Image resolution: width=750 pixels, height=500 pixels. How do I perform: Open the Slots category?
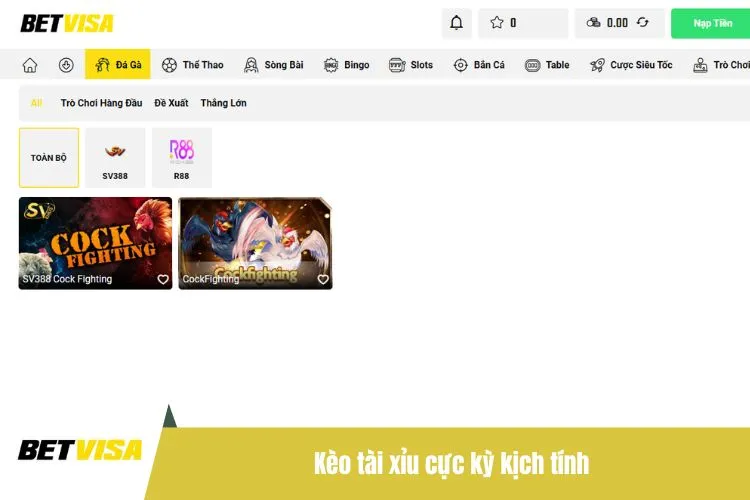[411, 65]
